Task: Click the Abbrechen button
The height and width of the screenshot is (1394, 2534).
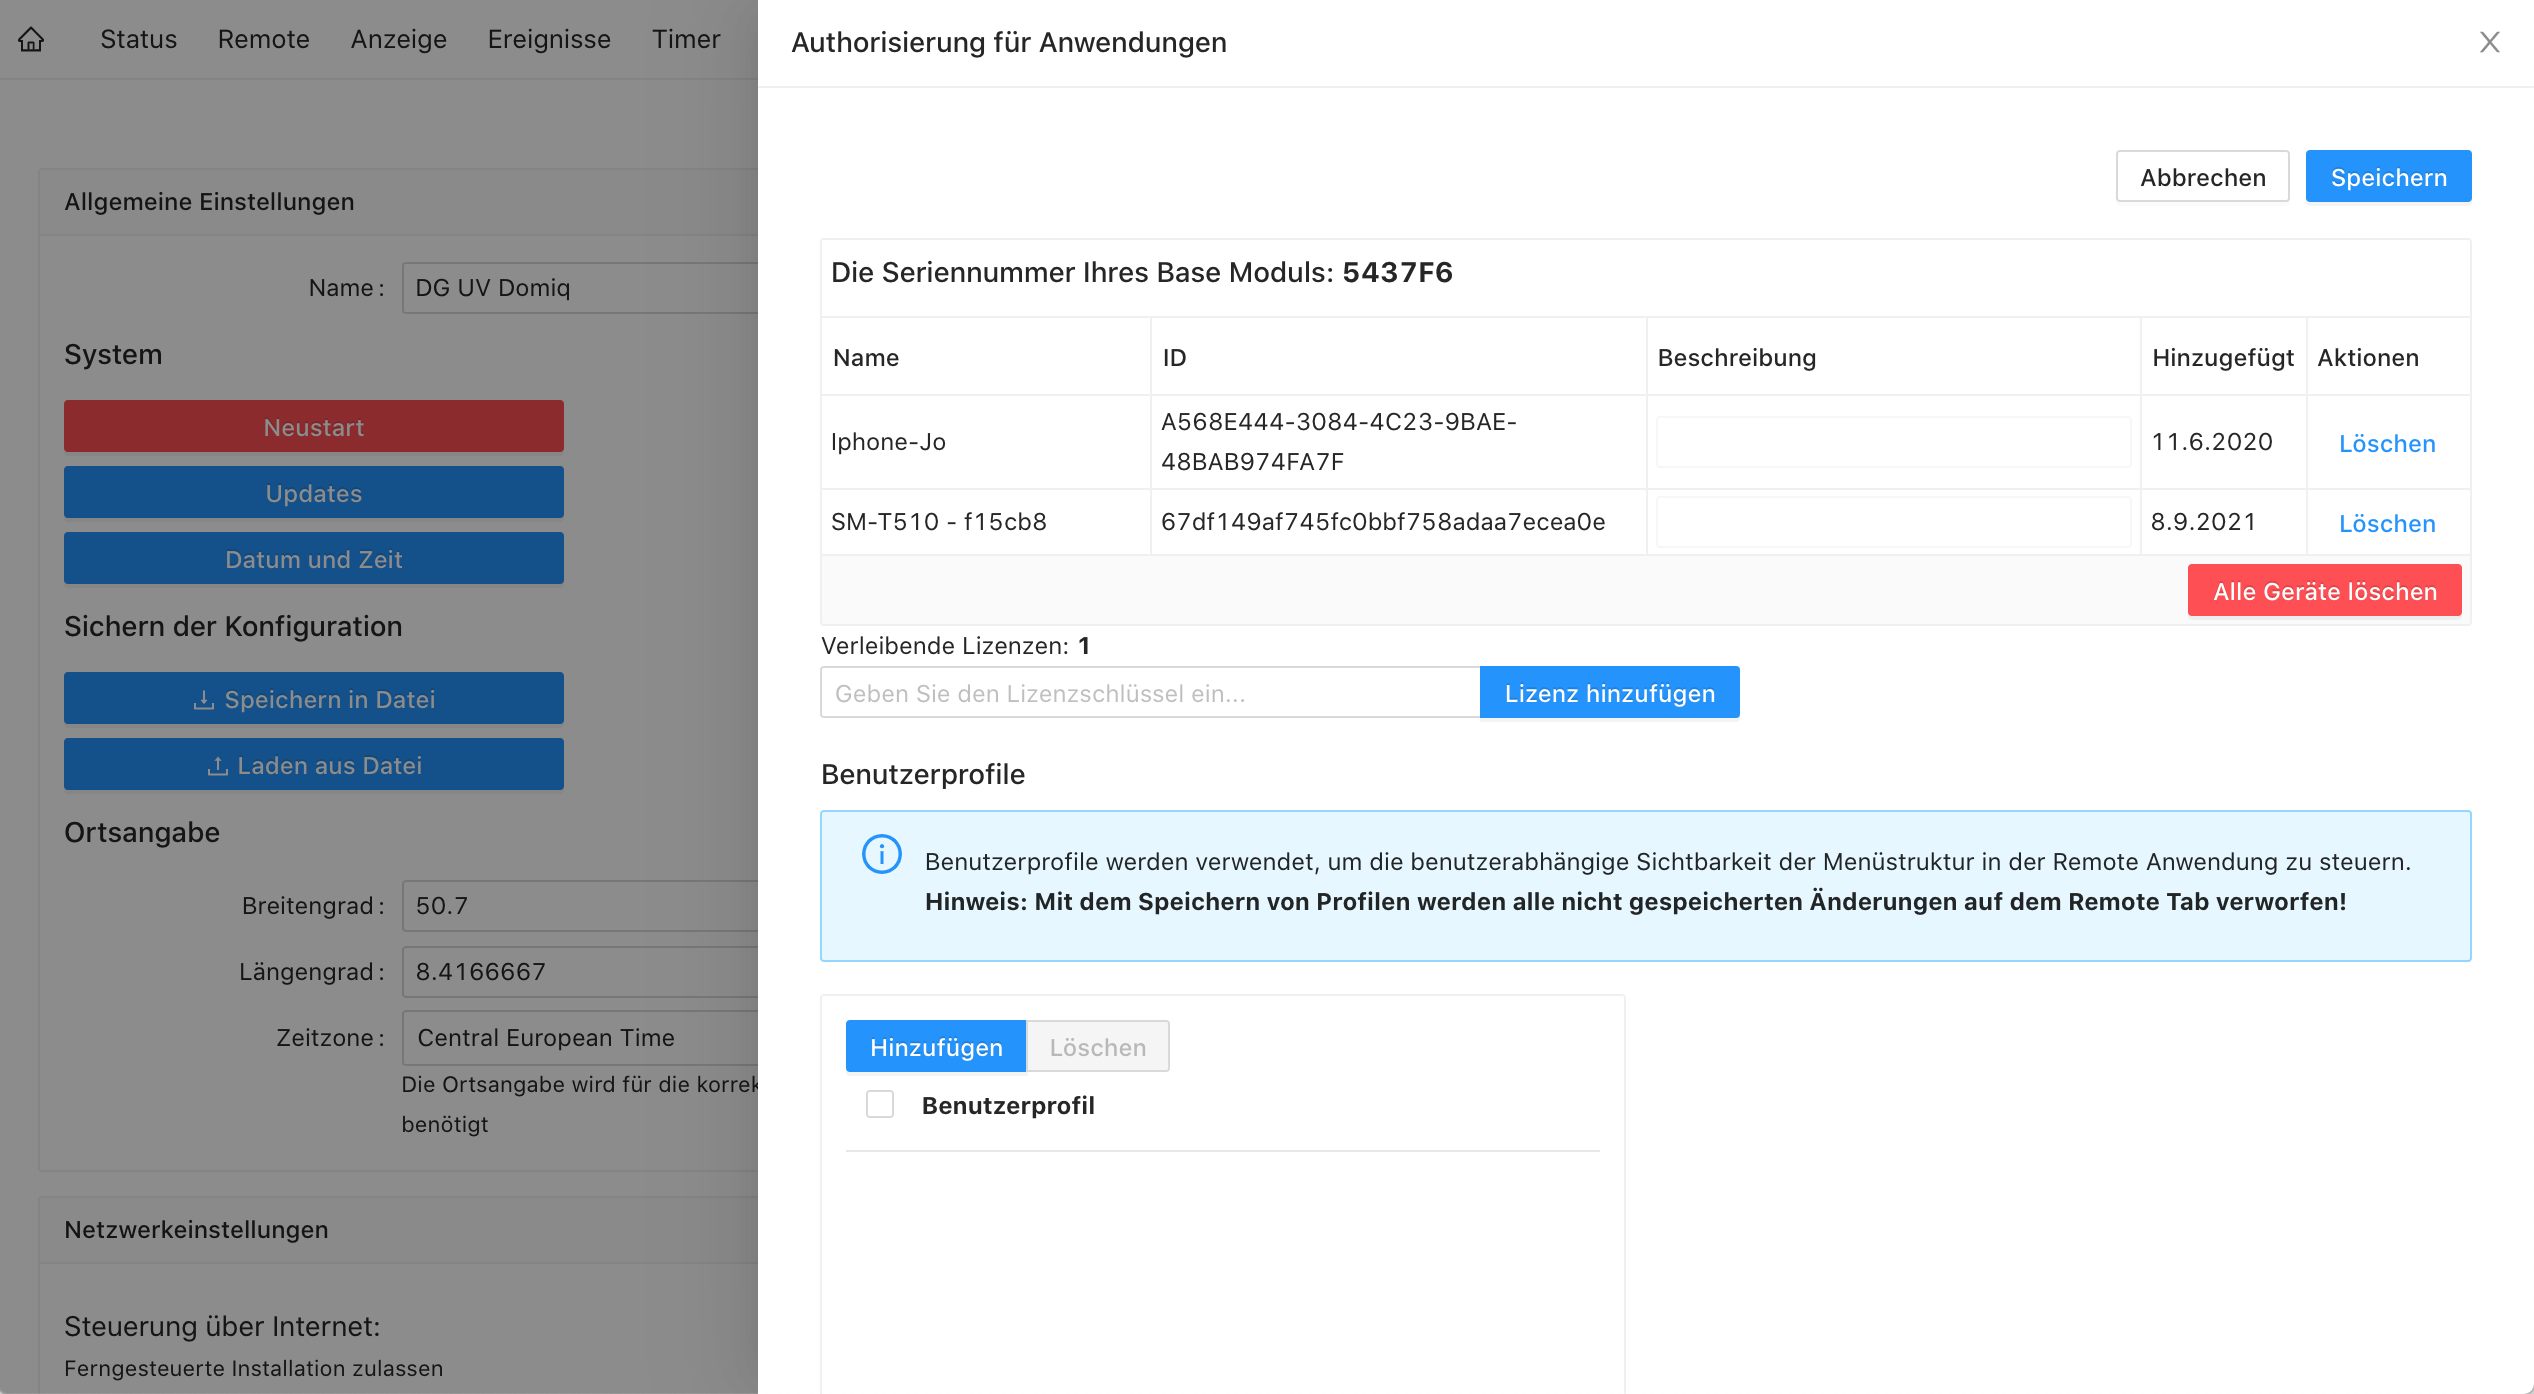Action: pos(2202,177)
